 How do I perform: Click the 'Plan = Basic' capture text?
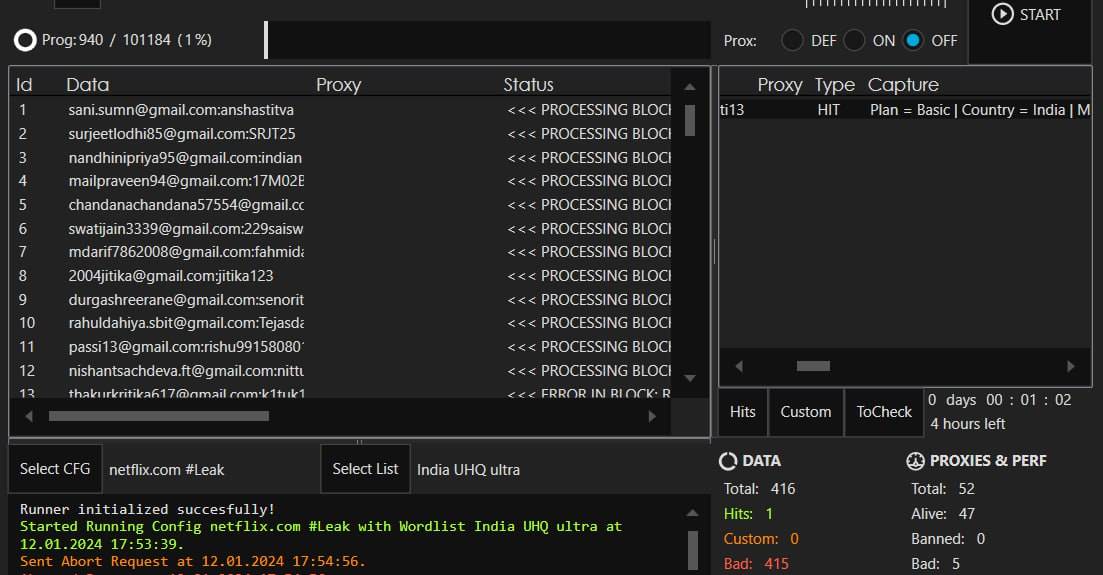coord(910,110)
